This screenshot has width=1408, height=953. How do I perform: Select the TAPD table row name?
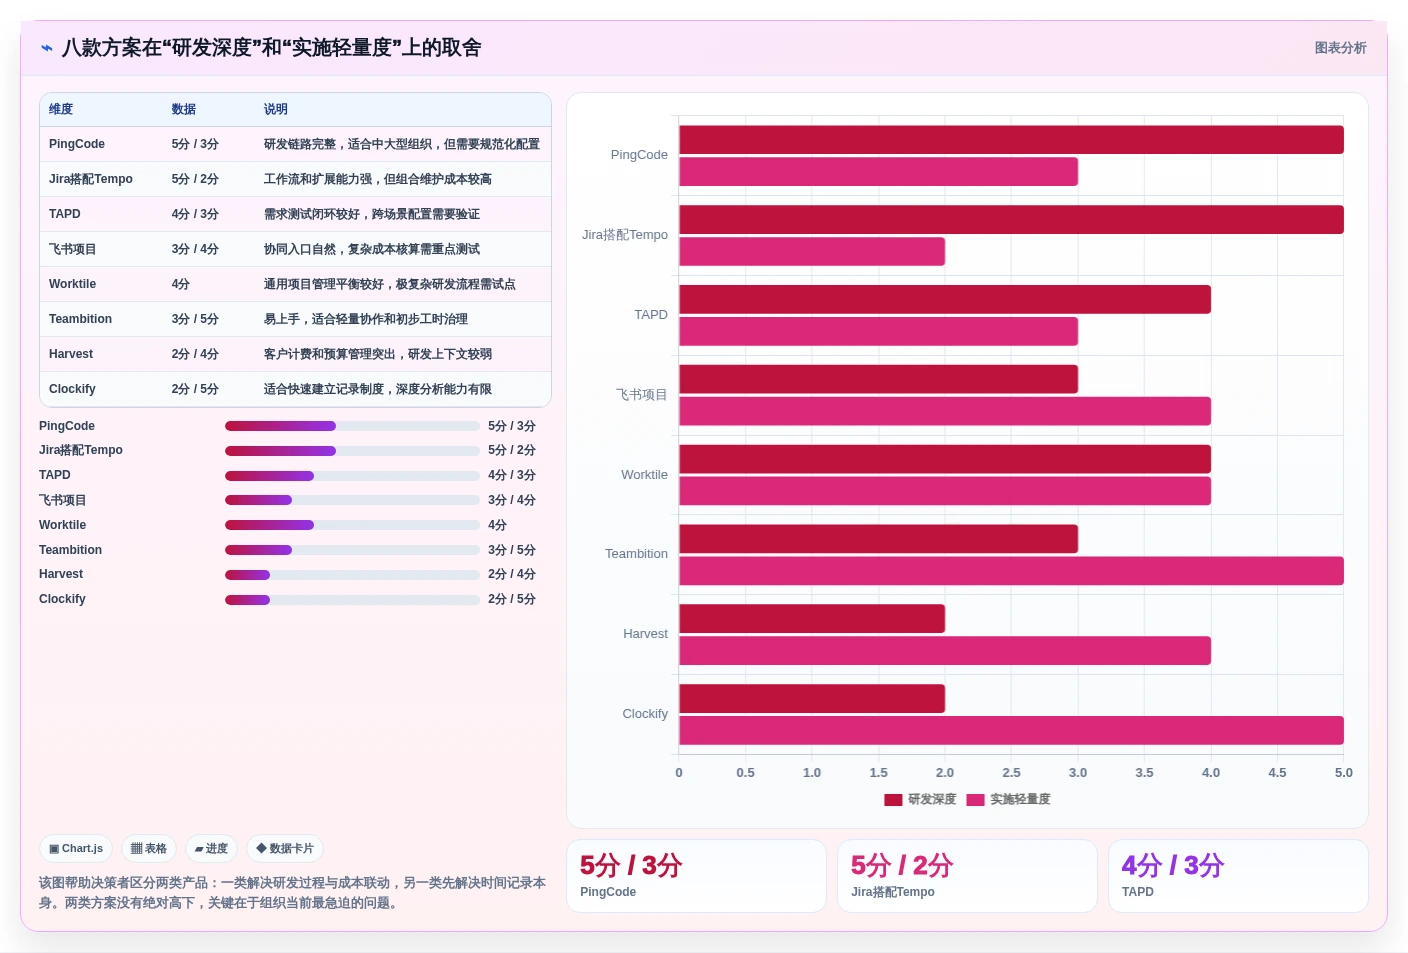point(65,214)
